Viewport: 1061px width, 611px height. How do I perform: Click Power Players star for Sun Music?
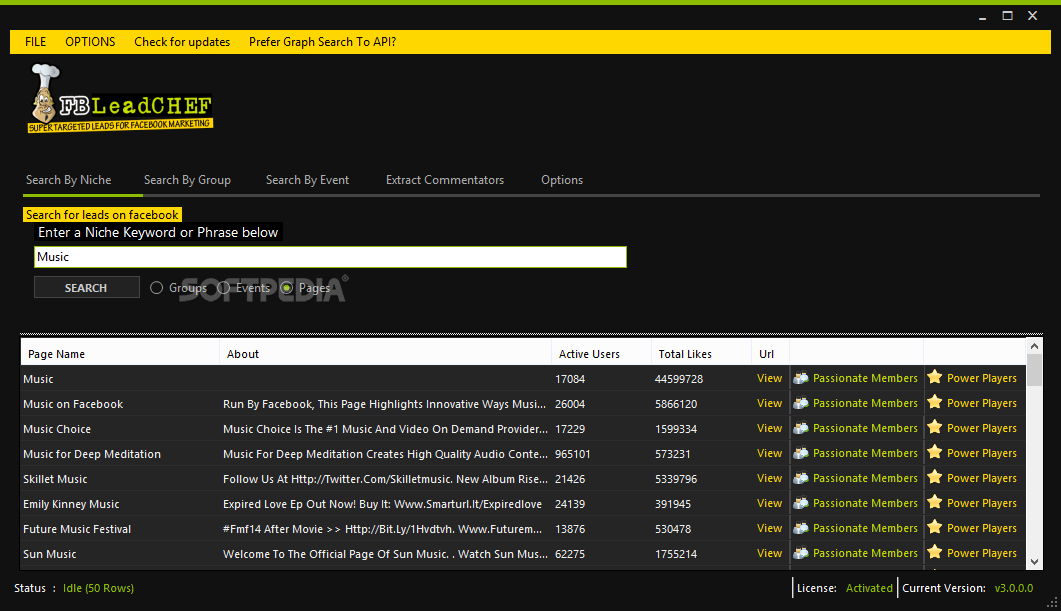[934, 552]
